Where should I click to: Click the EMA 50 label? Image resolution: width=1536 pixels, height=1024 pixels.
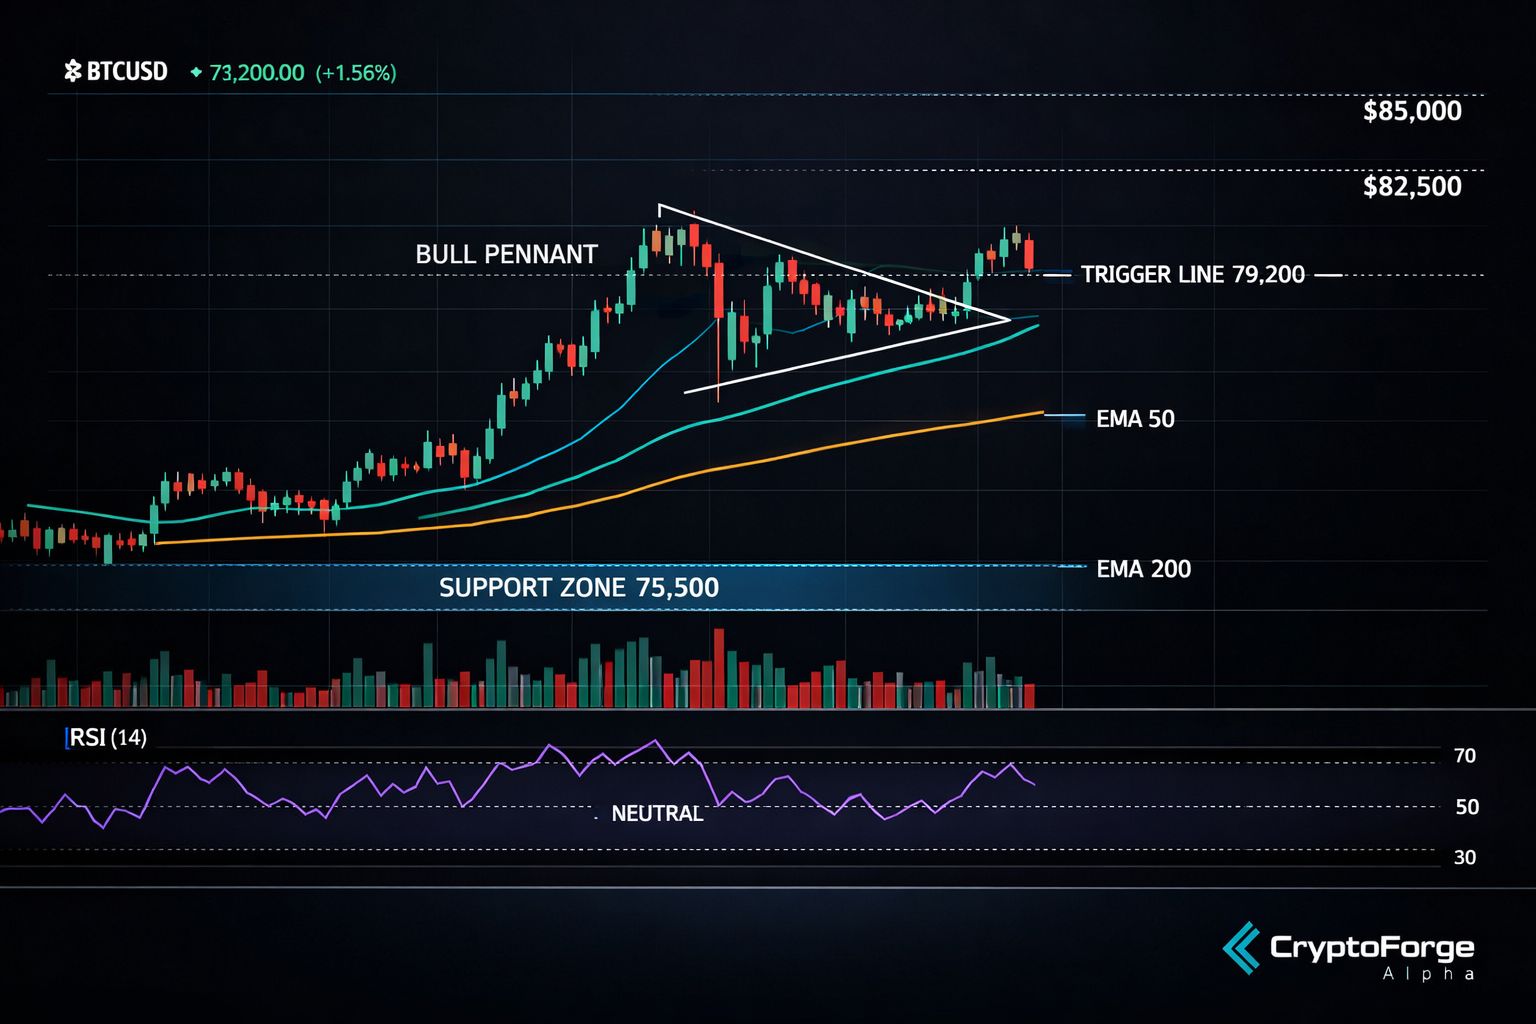[x=1135, y=419]
